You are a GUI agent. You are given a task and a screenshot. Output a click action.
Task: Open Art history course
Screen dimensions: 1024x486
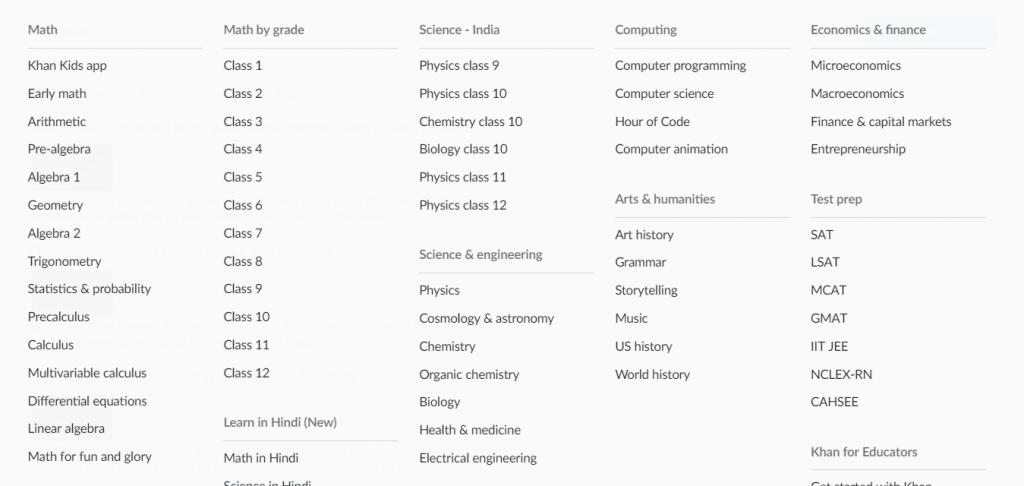tap(644, 235)
